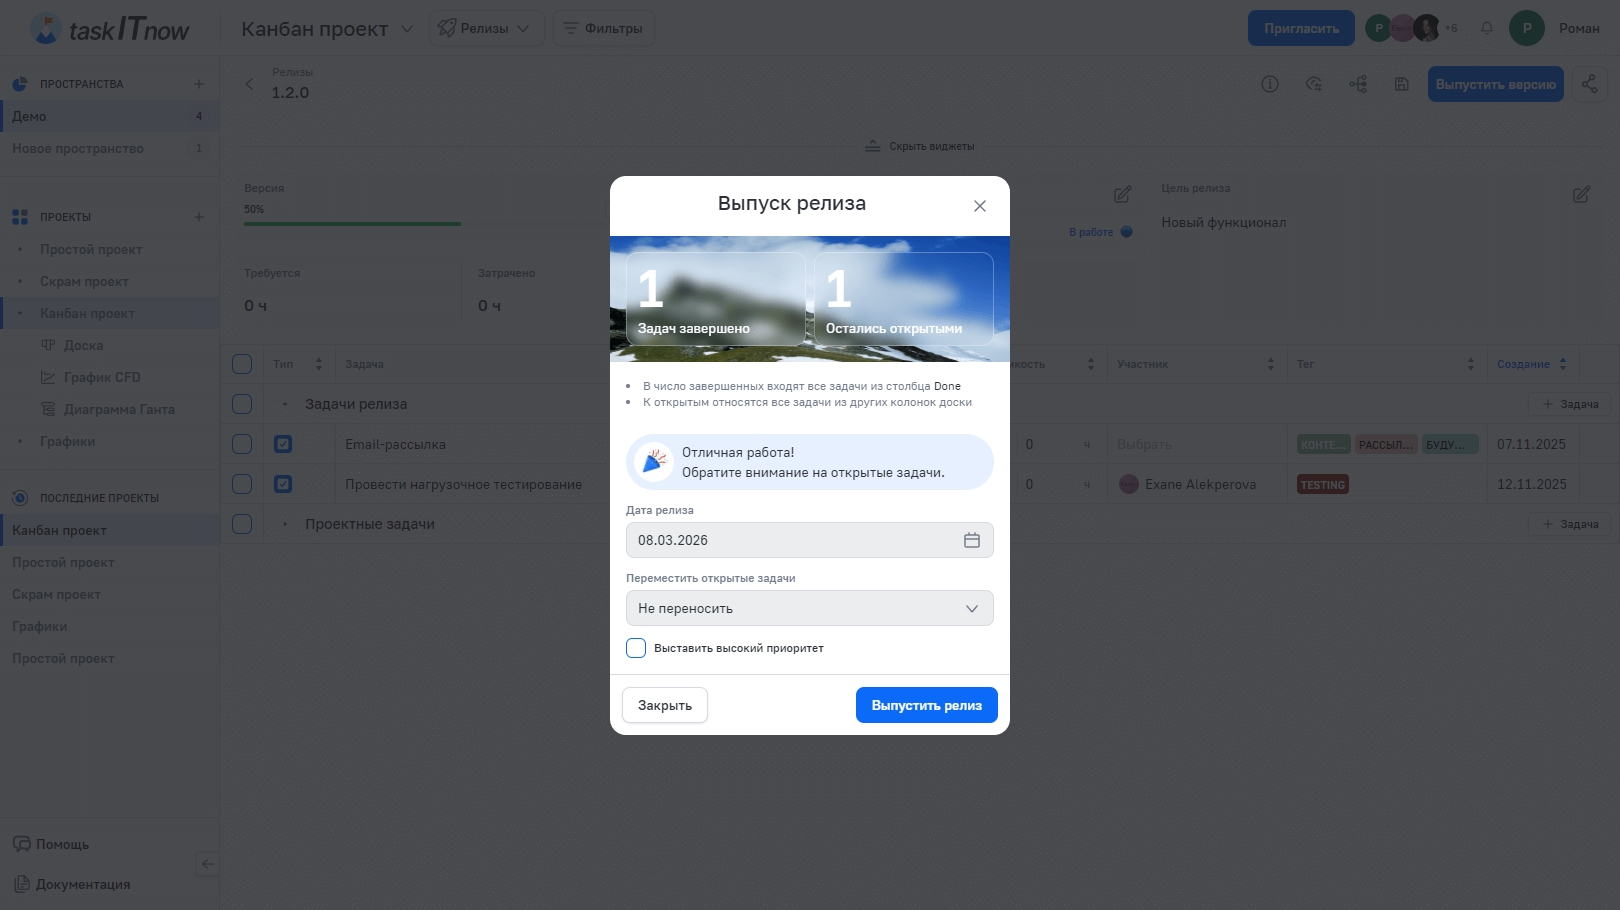Click the save diskette icon in release toolbar
Image resolution: width=1620 pixels, height=910 pixels.
point(1401,84)
